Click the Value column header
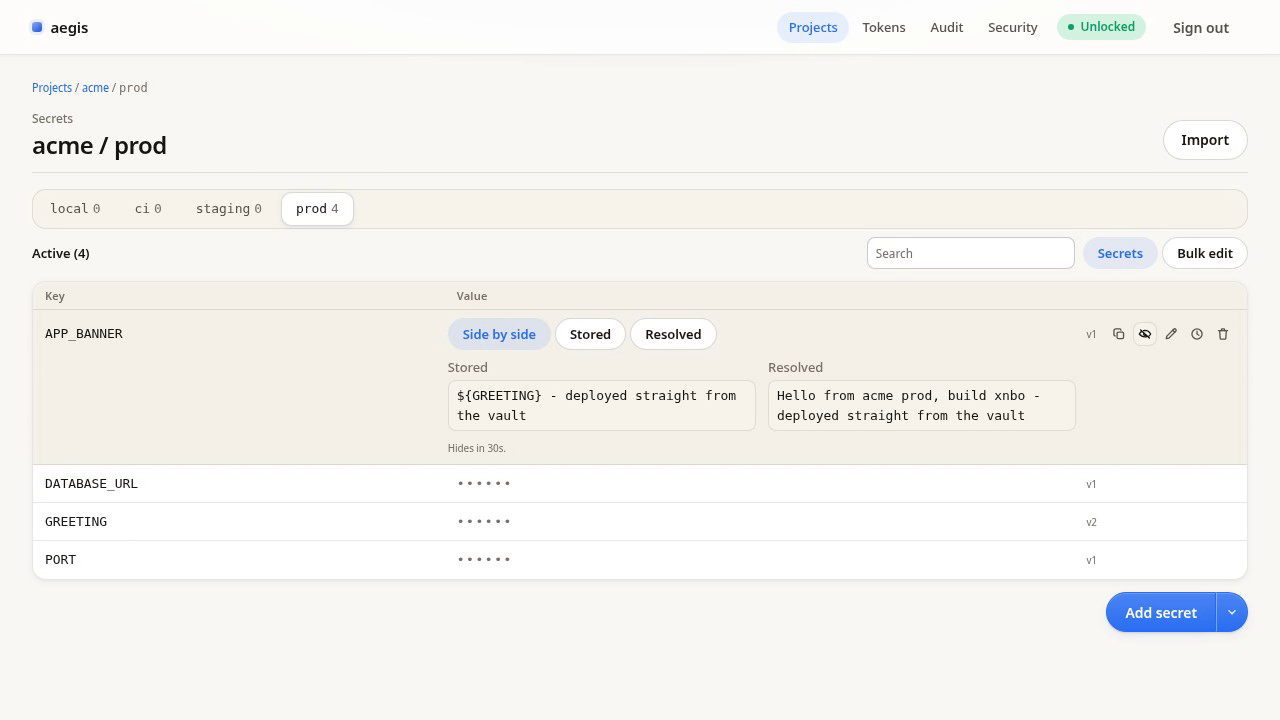The image size is (1280, 720). [x=472, y=296]
